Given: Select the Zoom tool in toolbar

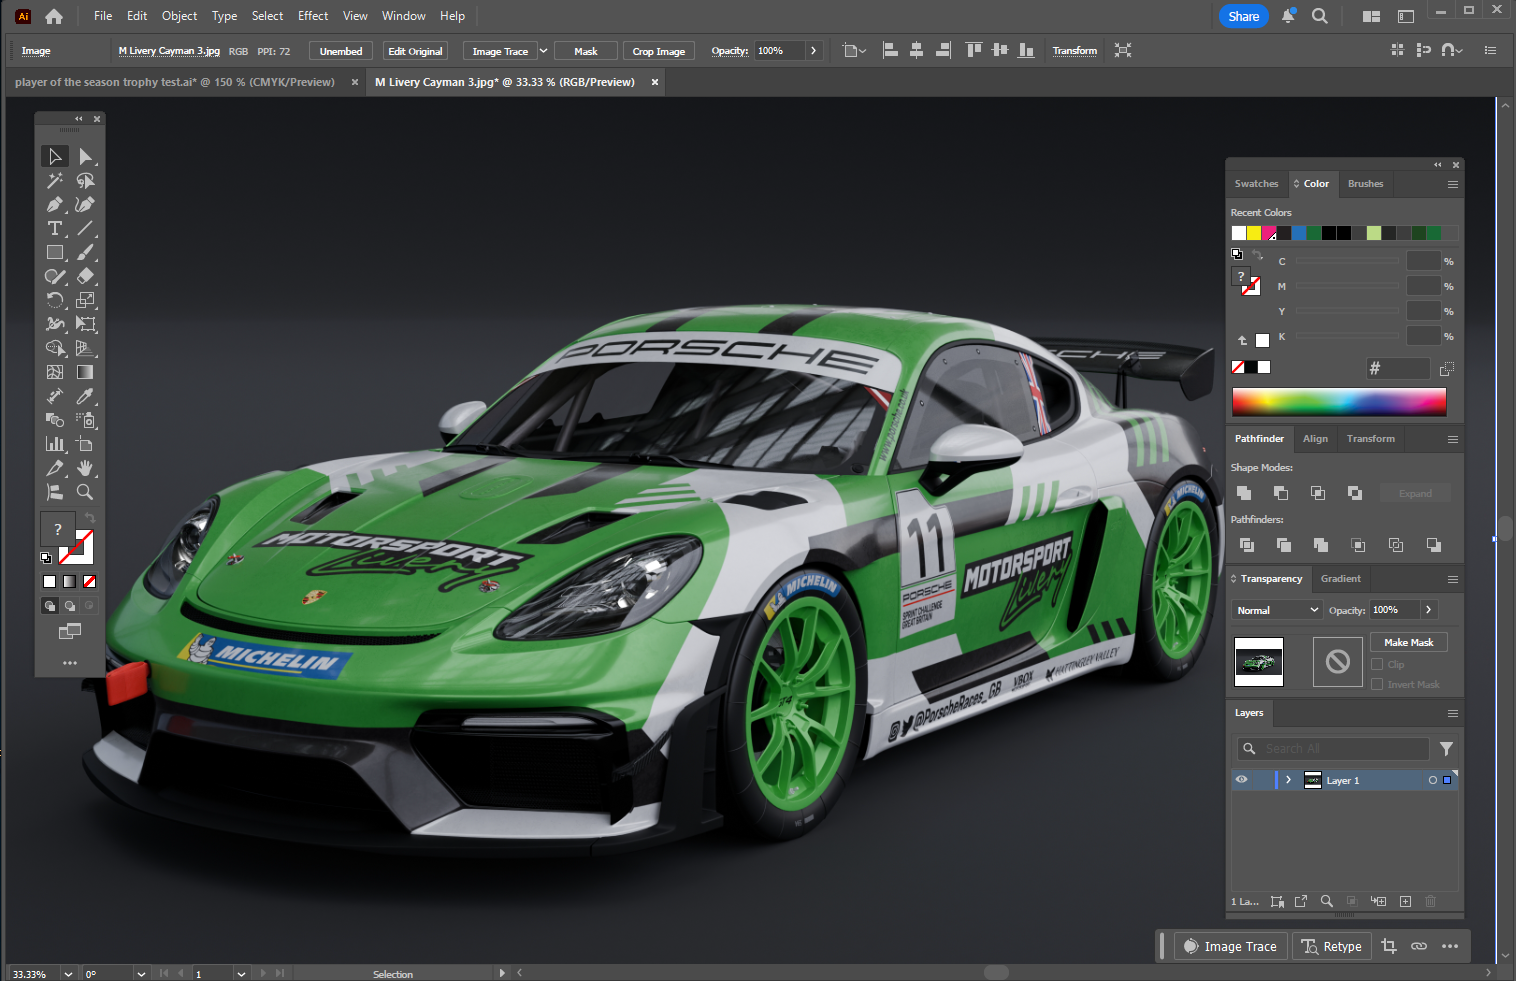Looking at the screenshot, I should pyautogui.click(x=85, y=492).
